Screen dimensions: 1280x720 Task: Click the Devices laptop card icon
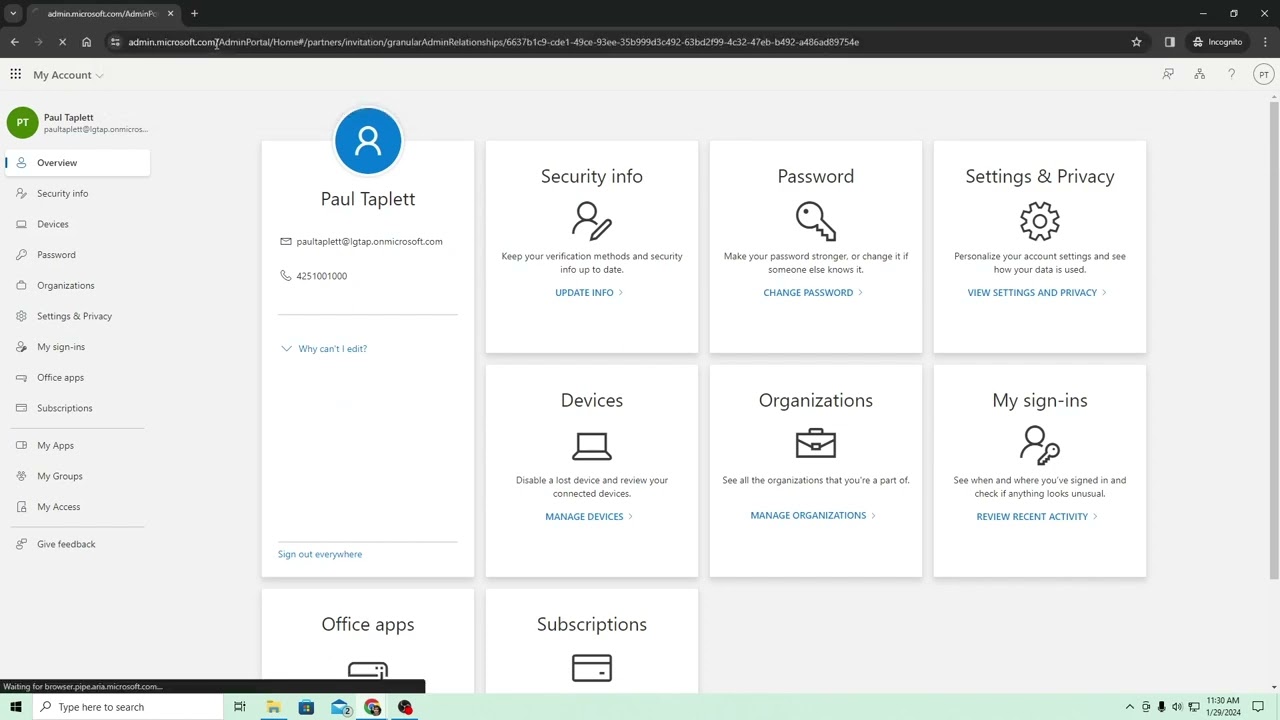(592, 446)
